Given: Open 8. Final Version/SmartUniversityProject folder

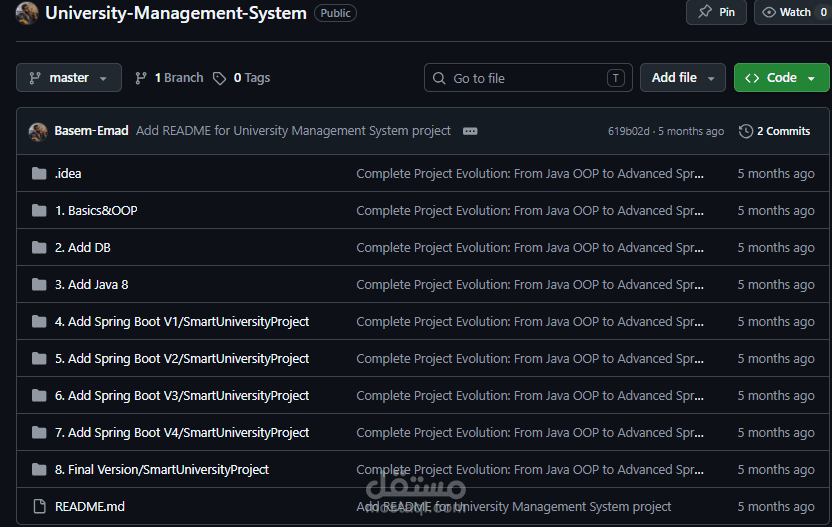Looking at the screenshot, I should [x=162, y=470].
